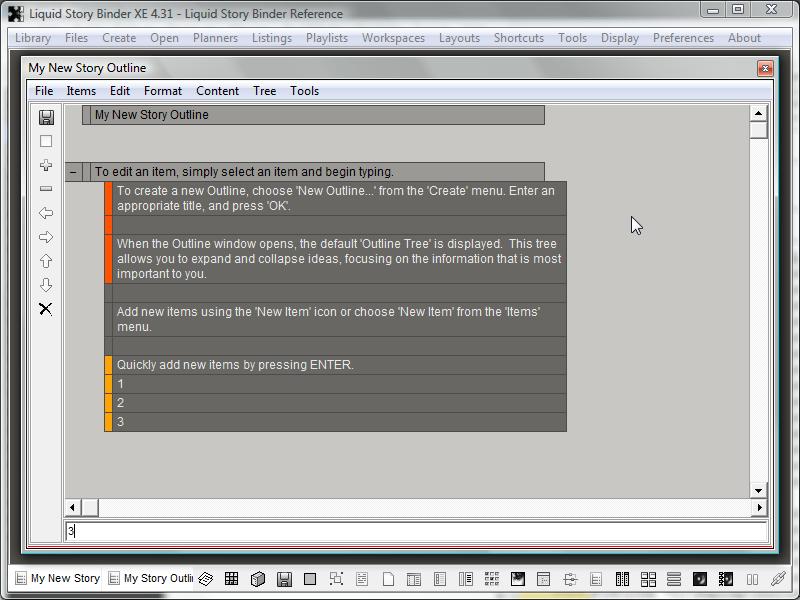The width and height of the screenshot is (800, 600).
Task: Click the down arrow icon in sidebar
Action: tap(46, 285)
